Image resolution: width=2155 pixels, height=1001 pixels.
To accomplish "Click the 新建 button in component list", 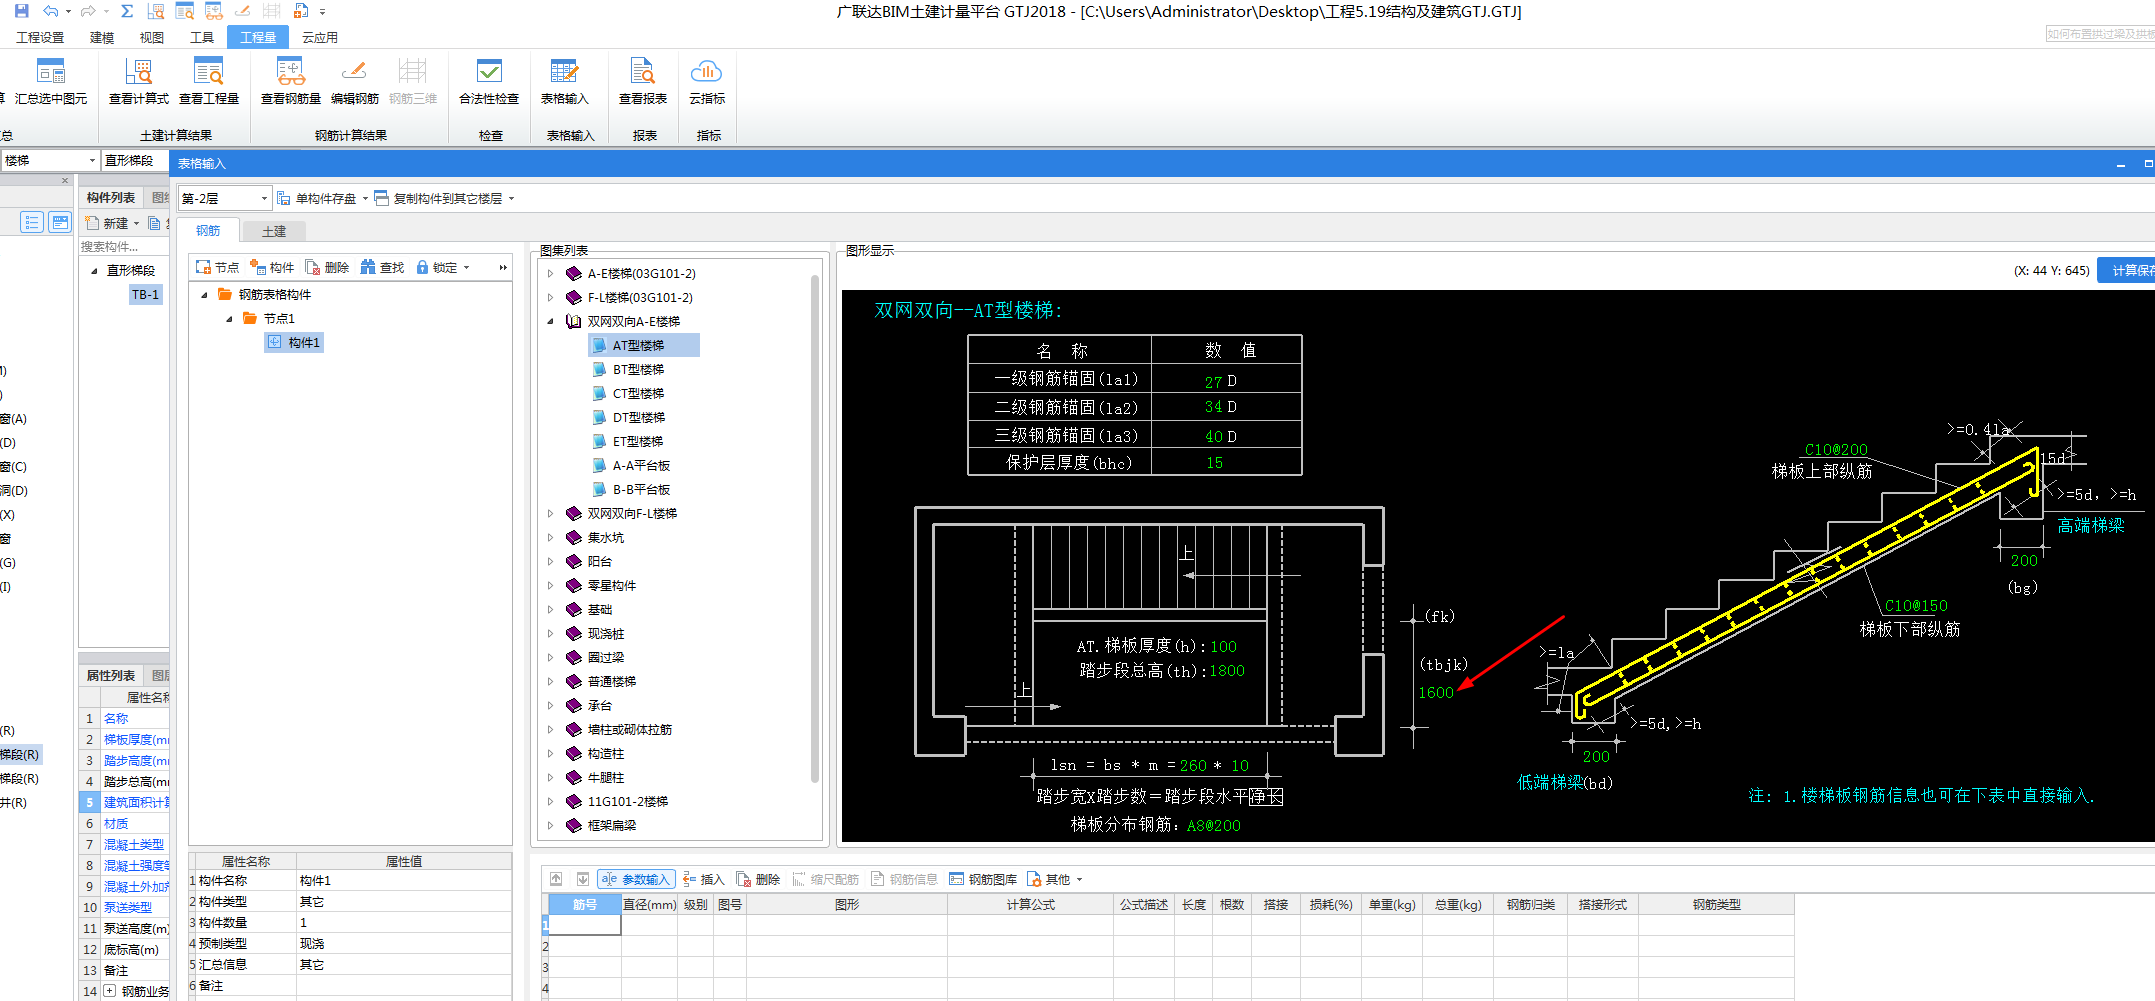I will pyautogui.click(x=113, y=223).
